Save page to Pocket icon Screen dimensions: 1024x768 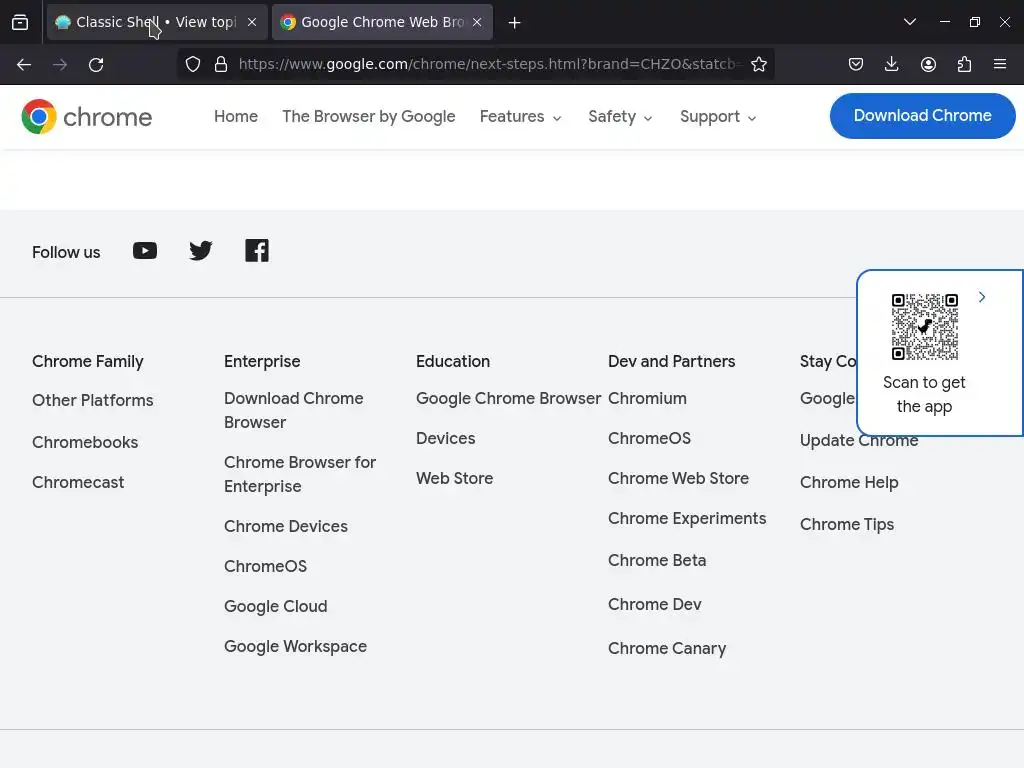tap(856, 65)
